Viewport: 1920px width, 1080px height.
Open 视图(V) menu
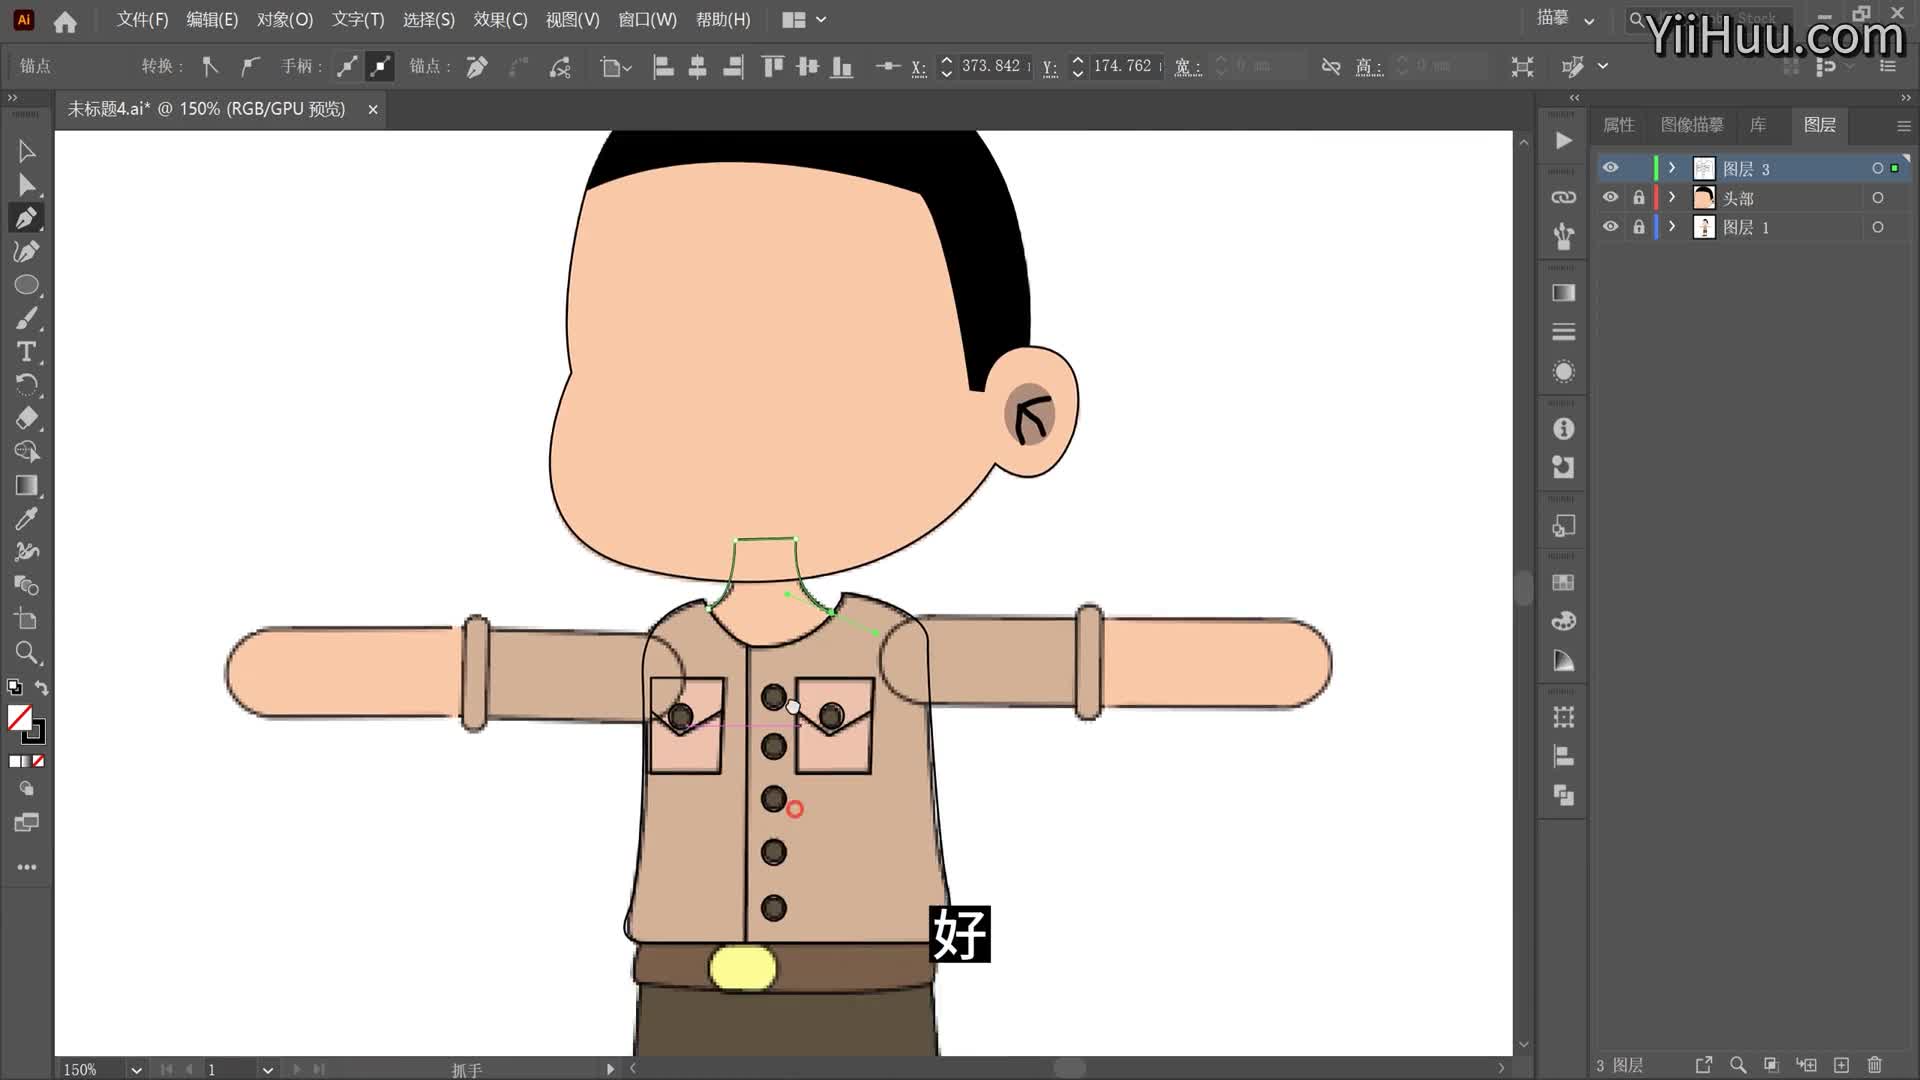pos(572,20)
